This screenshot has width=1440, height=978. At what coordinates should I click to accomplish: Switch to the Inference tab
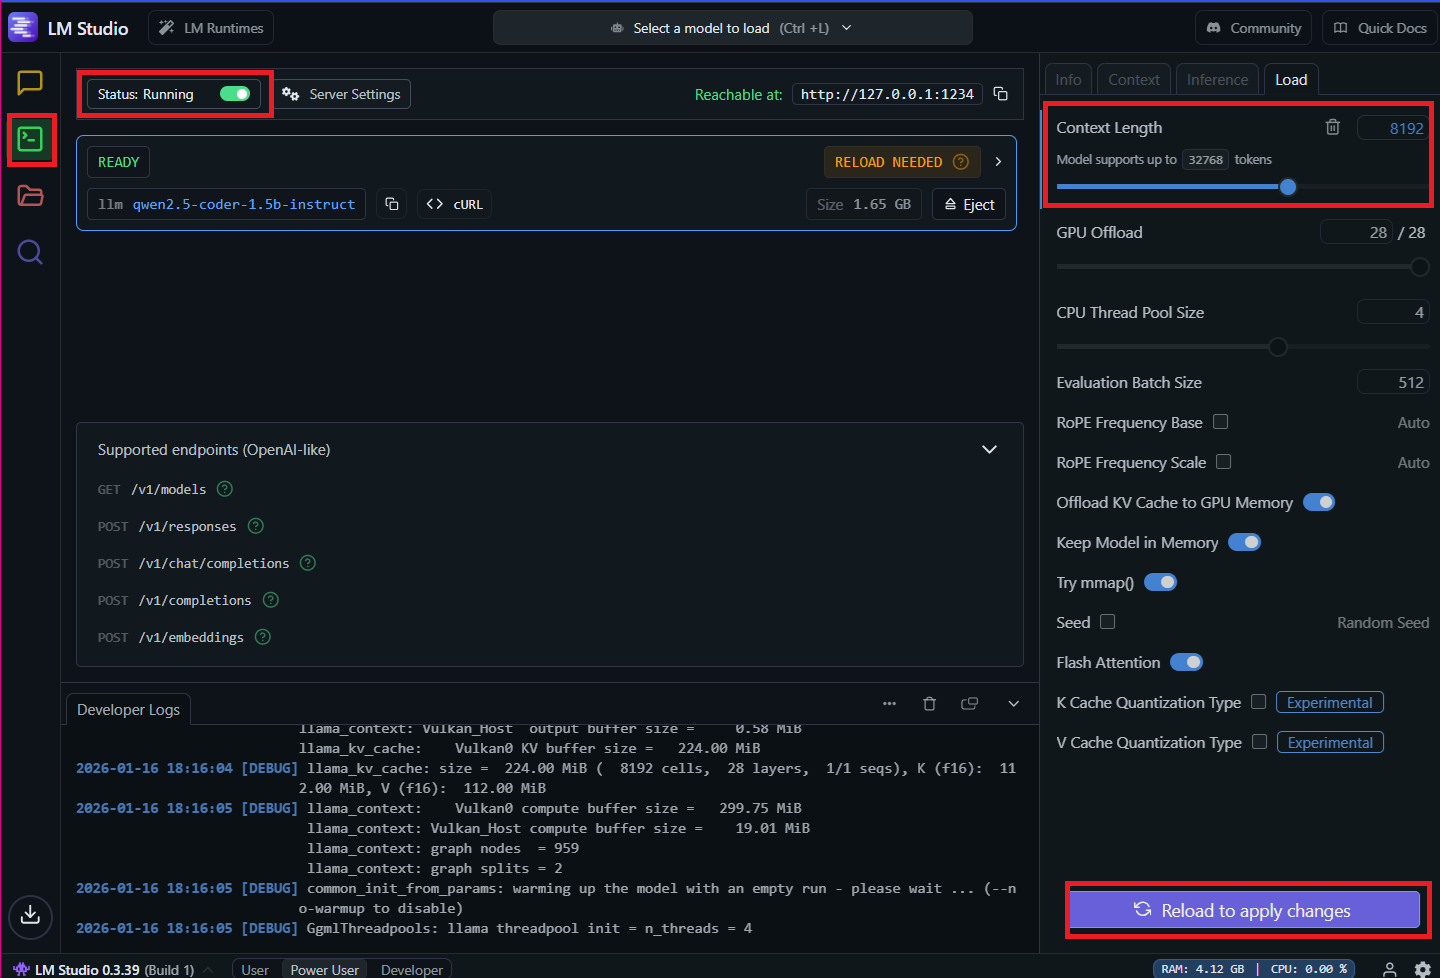click(1216, 79)
